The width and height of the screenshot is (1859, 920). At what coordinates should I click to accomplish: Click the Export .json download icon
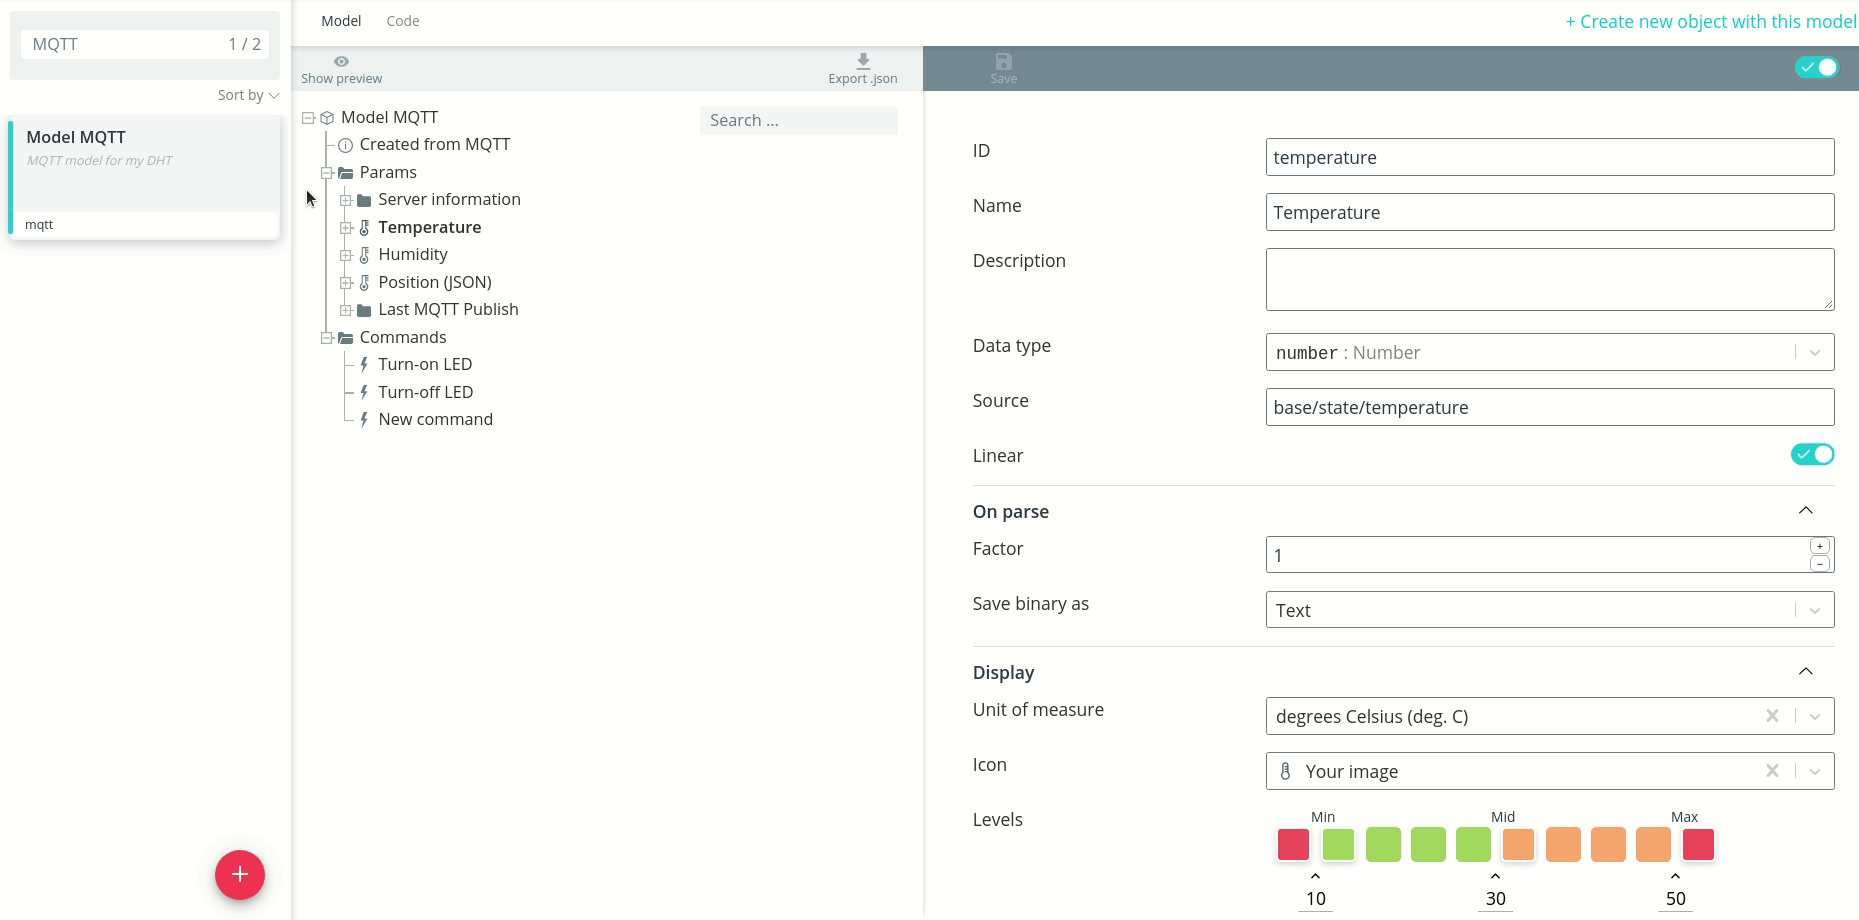(863, 62)
